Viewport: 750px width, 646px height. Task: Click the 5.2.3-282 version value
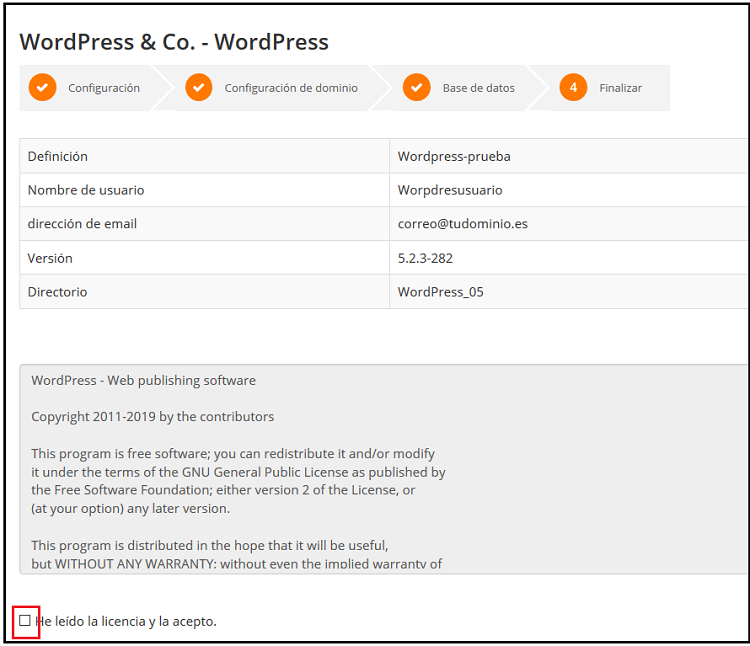click(425, 258)
